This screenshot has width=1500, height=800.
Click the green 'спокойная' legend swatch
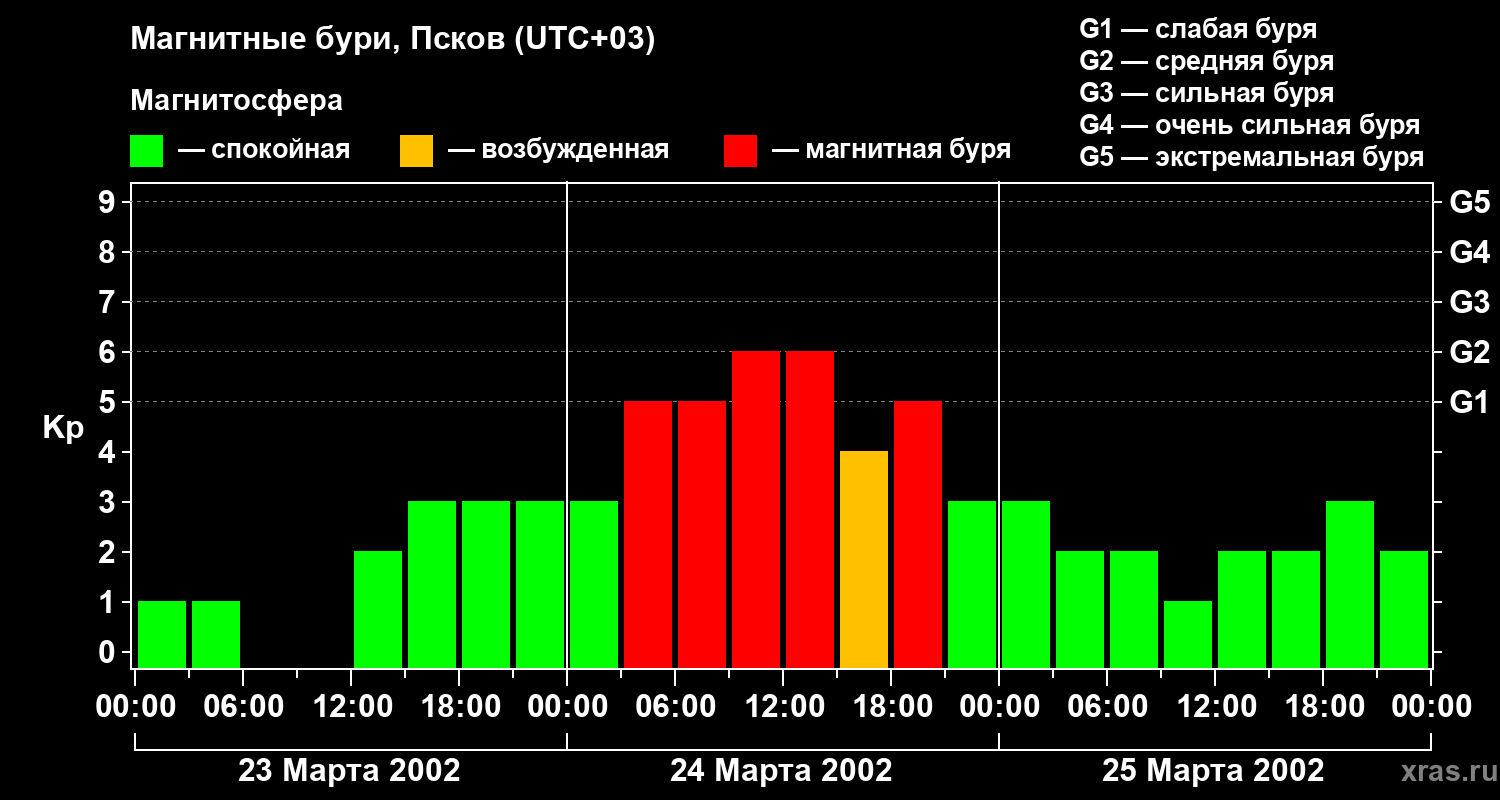click(x=146, y=151)
